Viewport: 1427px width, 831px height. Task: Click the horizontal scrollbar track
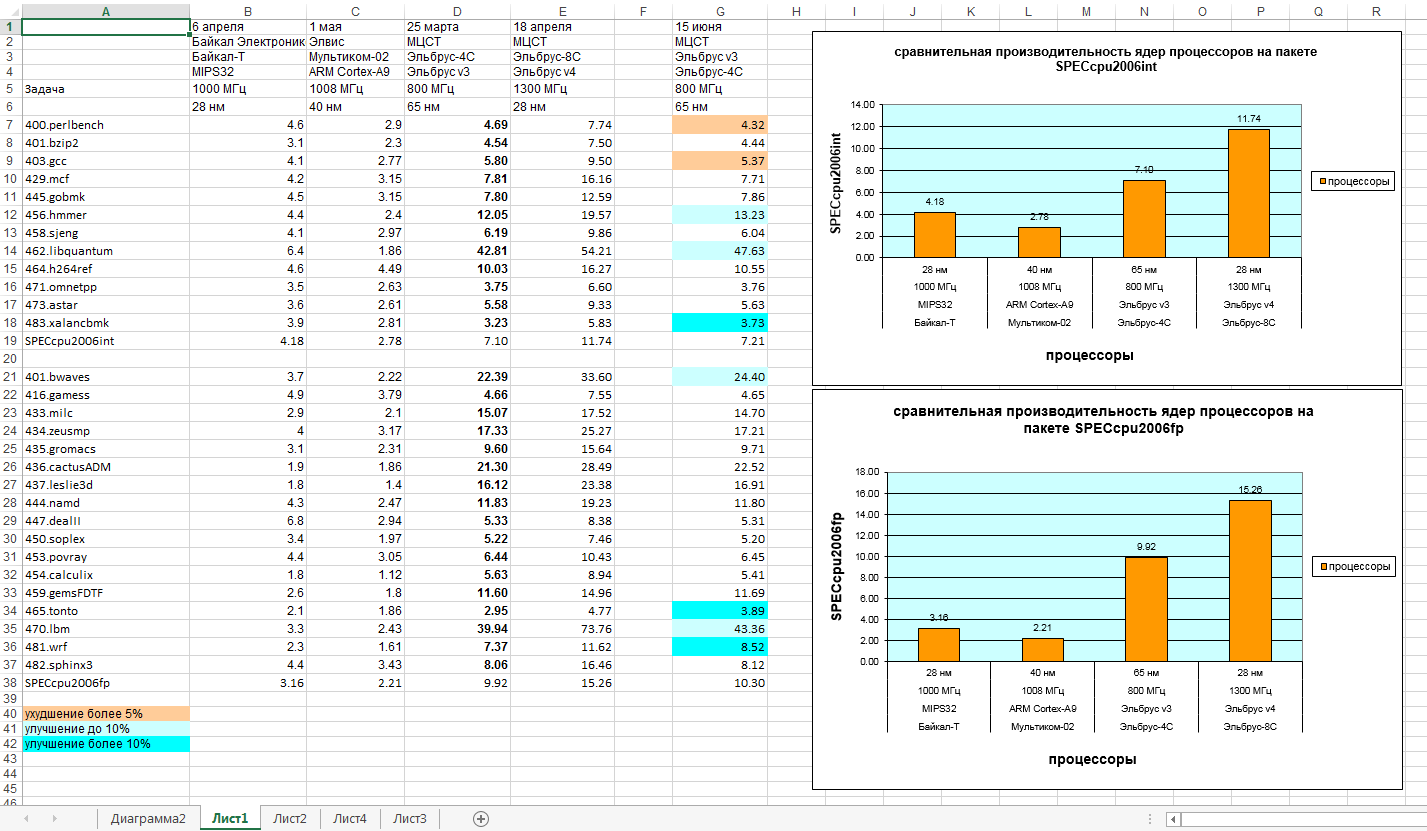point(1300,818)
